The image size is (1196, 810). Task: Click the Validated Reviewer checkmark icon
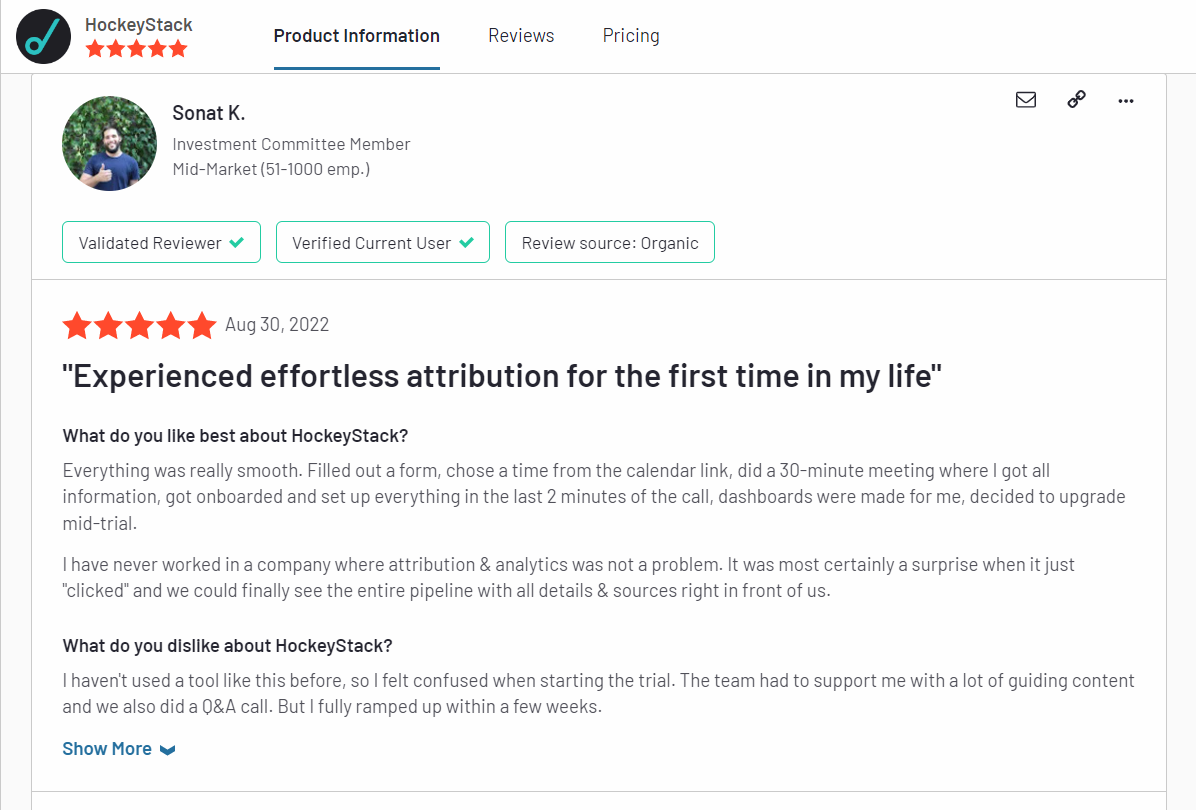pyautogui.click(x=237, y=243)
